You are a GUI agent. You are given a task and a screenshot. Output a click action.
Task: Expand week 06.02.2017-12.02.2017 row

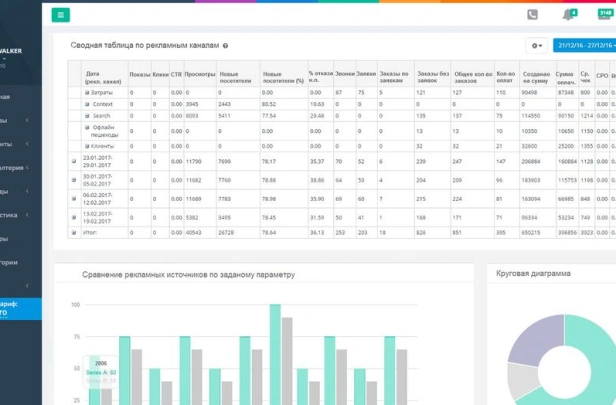[74, 199]
